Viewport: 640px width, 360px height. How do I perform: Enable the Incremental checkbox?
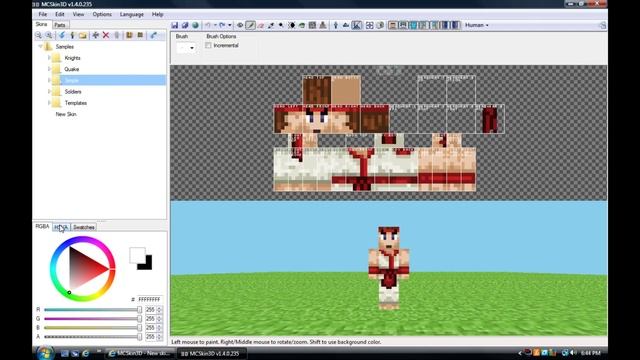209,46
